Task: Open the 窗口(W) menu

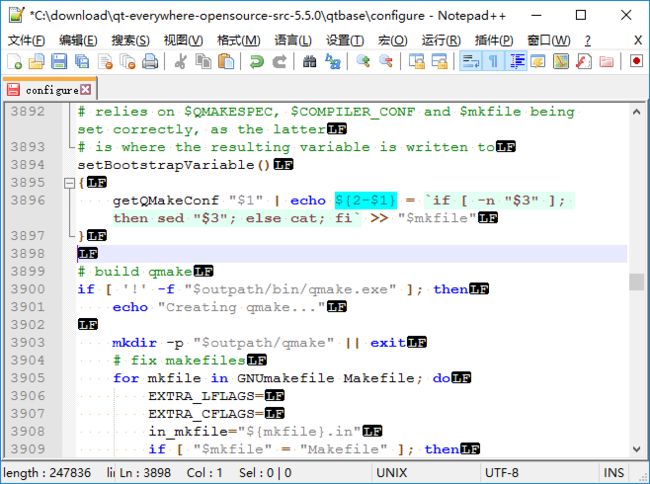Action: 549,40
